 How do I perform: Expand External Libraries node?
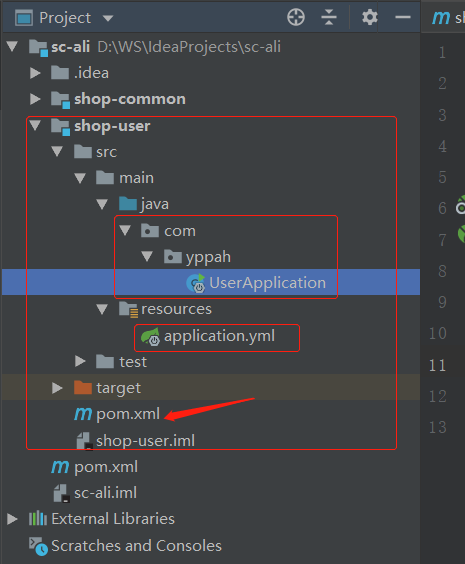pyautogui.click(x=12, y=519)
